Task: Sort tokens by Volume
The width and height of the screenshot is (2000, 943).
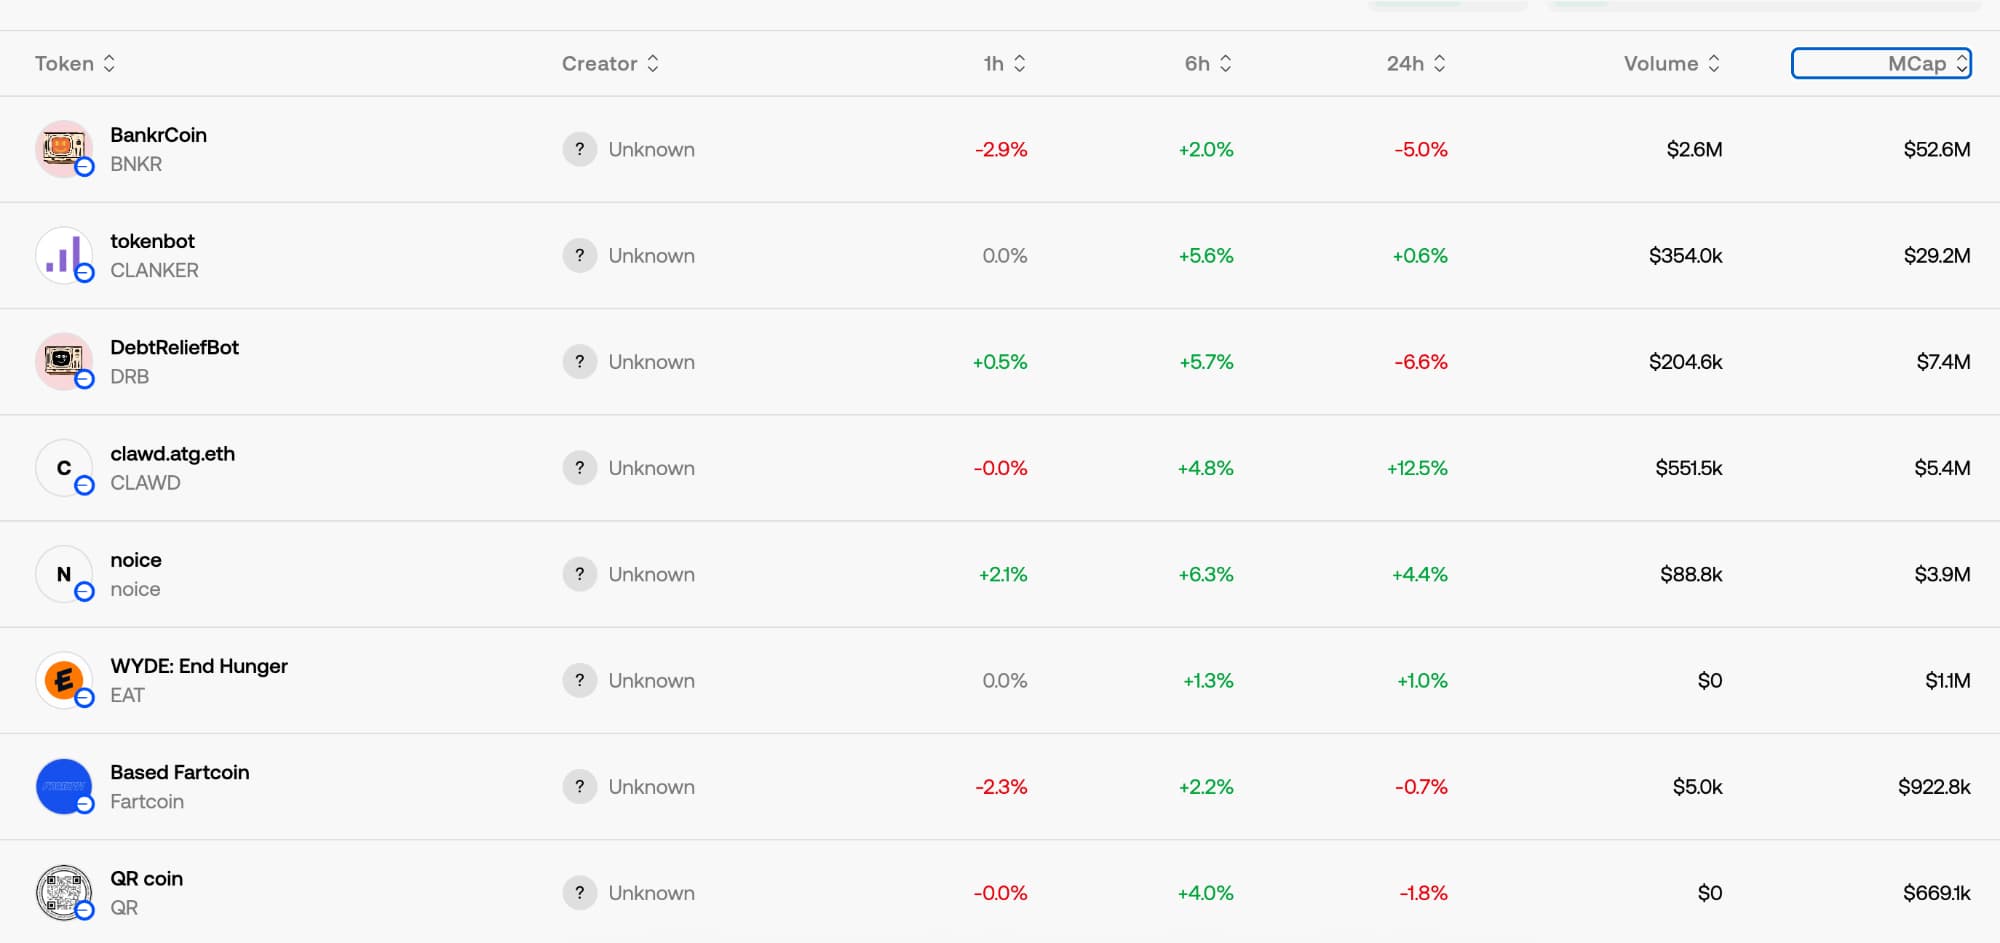Action: pos(1671,64)
